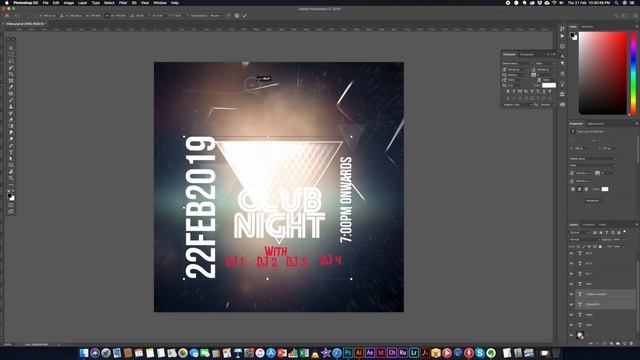Open layer filter kind dropdown
Viewport: 640px width, 360px height.
coord(580,232)
